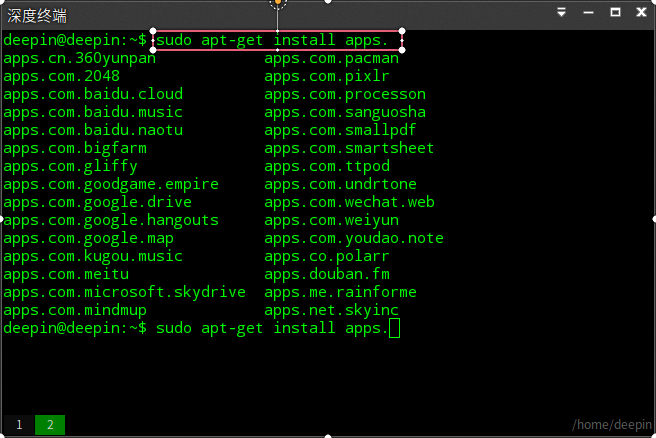Click apps.com.kugou.music package name
The width and height of the screenshot is (656, 438).
point(93,256)
